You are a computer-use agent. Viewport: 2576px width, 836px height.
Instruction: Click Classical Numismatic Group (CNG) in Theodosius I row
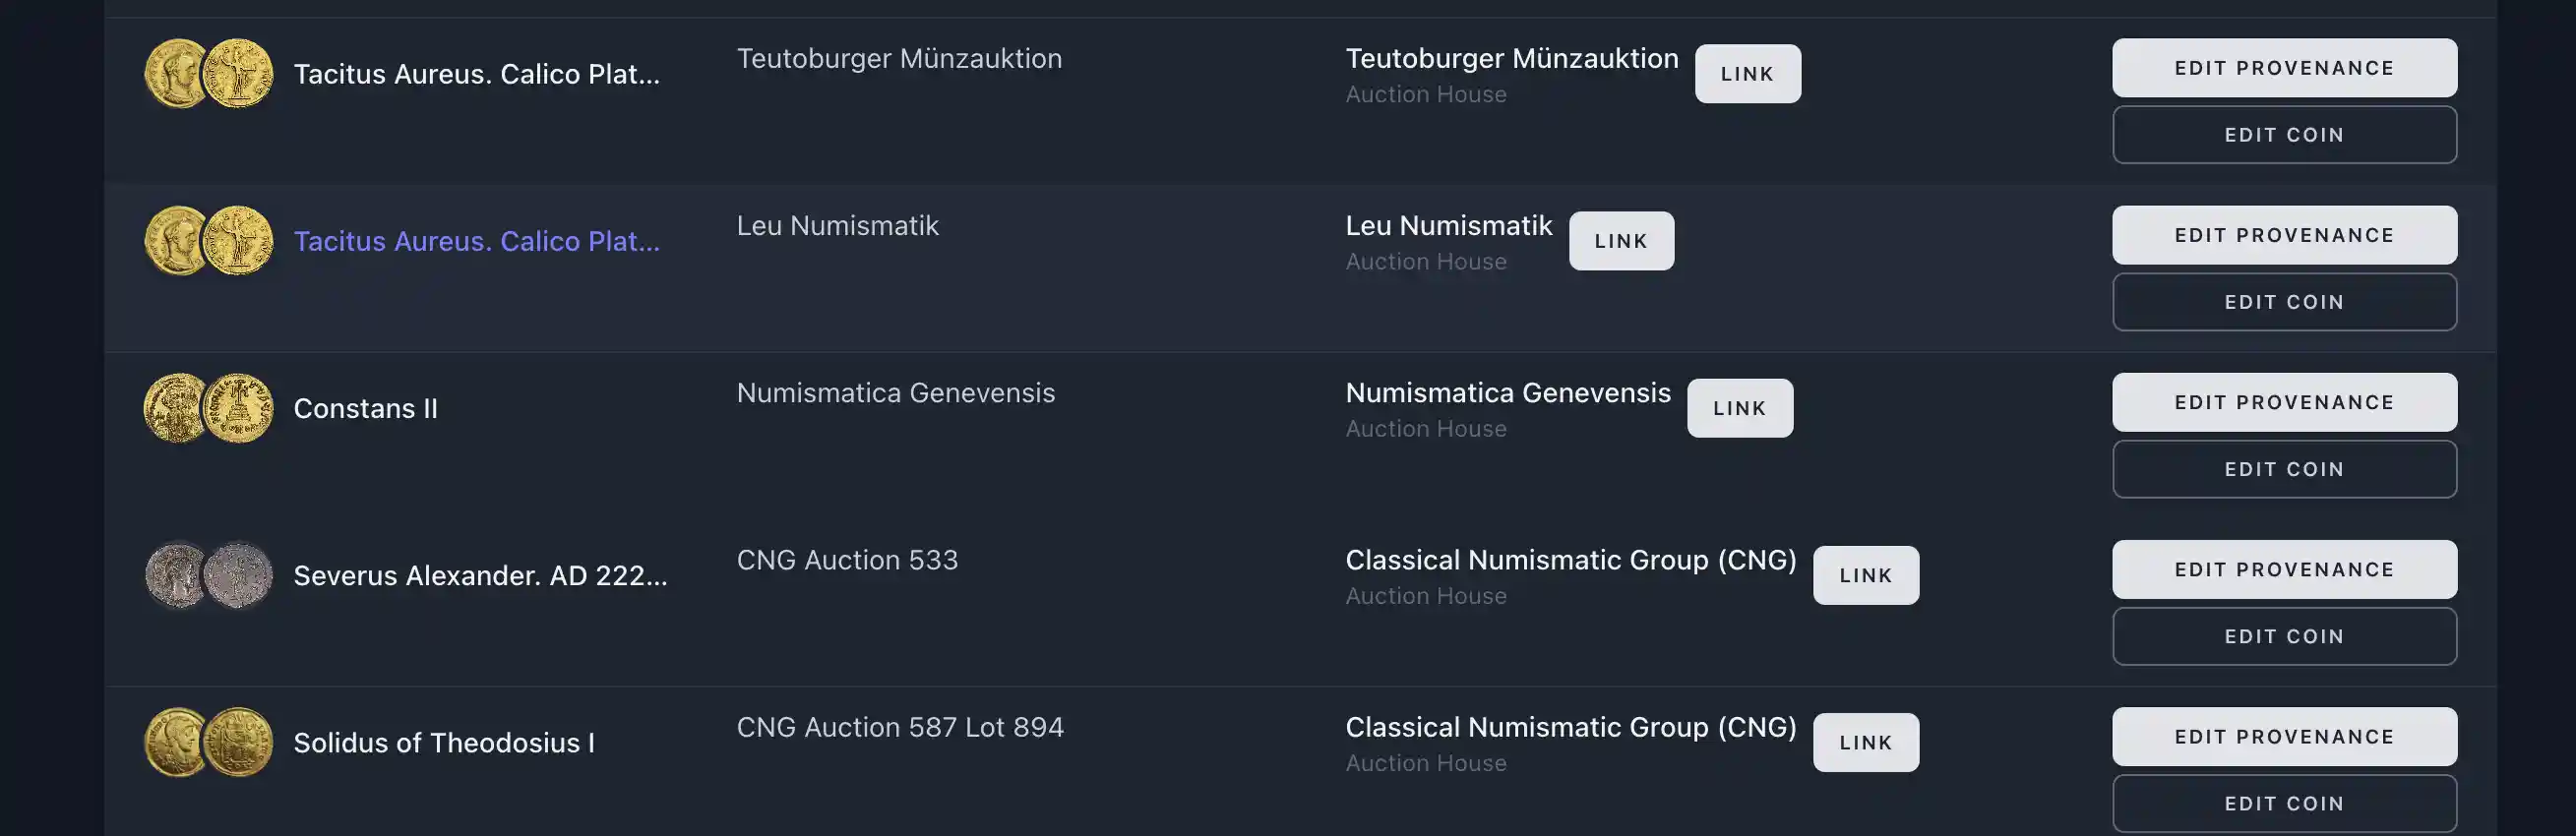point(1570,726)
